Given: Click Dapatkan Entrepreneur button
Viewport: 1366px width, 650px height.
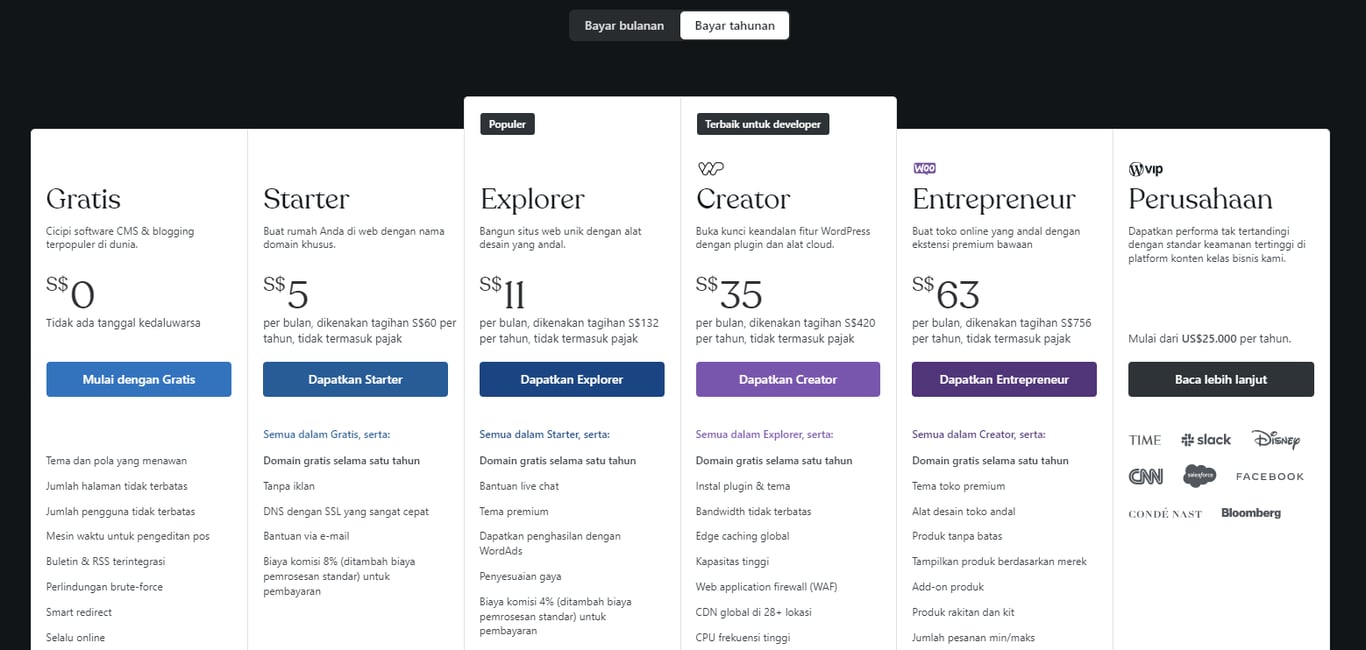Looking at the screenshot, I should pyautogui.click(x=1003, y=379).
